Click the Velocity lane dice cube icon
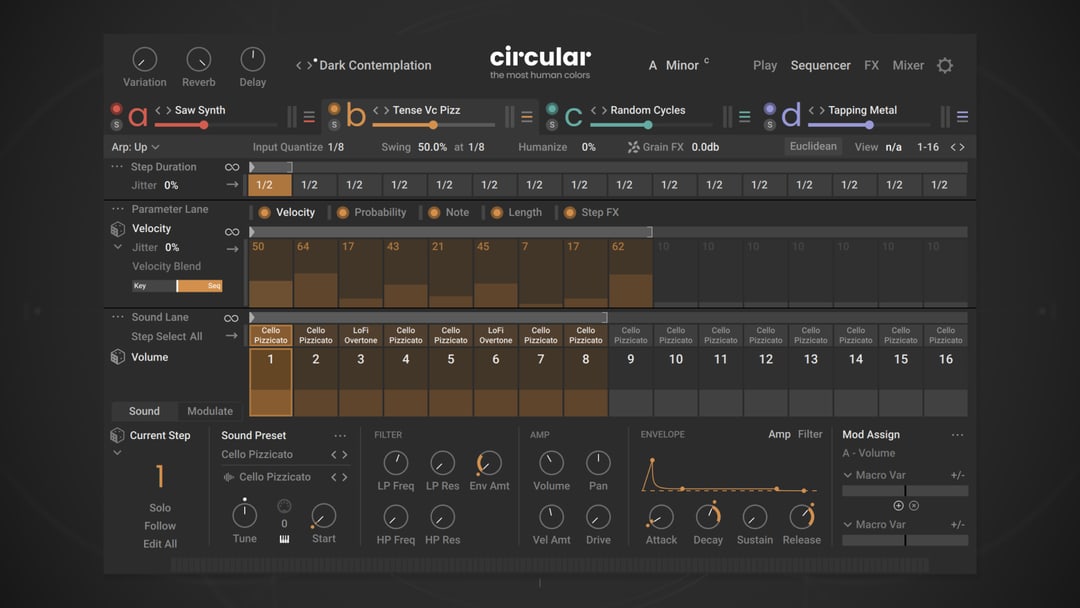The height and width of the screenshot is (608, 1080). (x=118, y=229)
